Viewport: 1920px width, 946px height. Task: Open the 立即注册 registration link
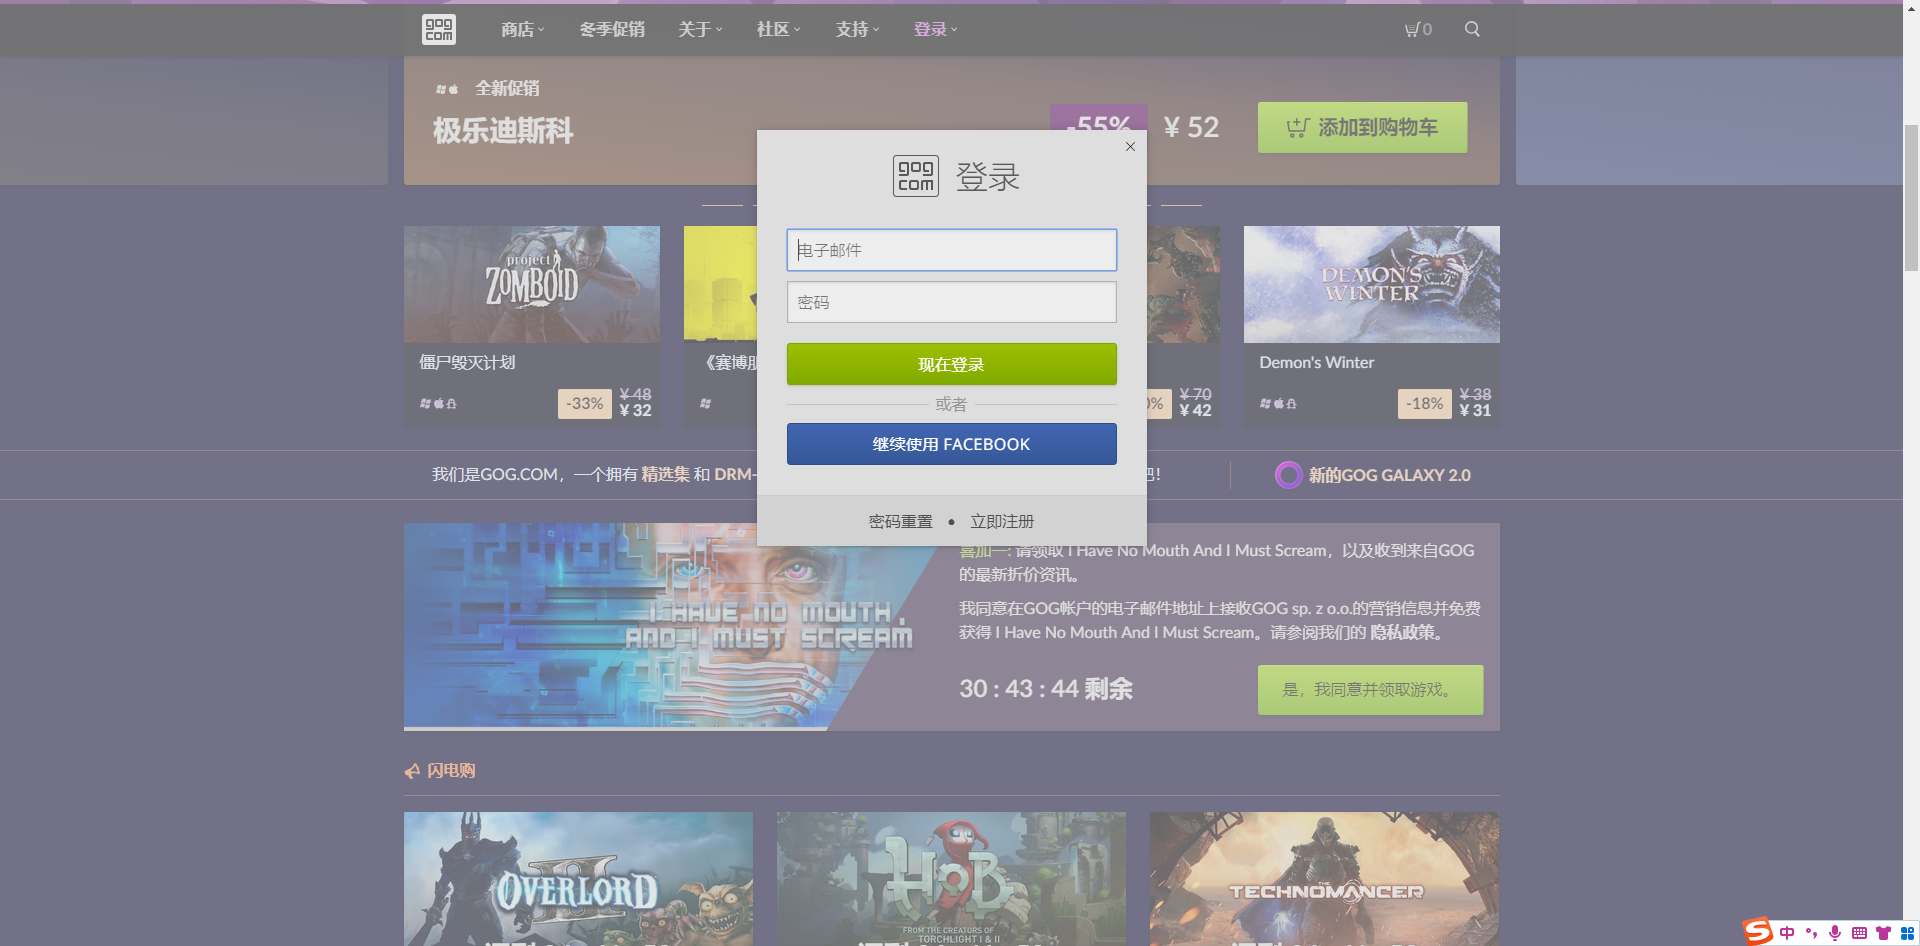coord(1001,521)
